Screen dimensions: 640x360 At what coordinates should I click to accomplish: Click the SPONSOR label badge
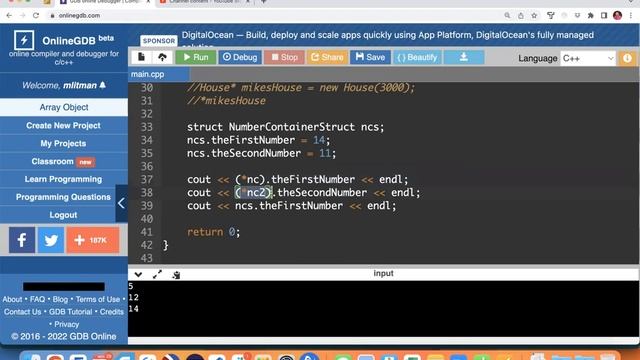(159, 41)
